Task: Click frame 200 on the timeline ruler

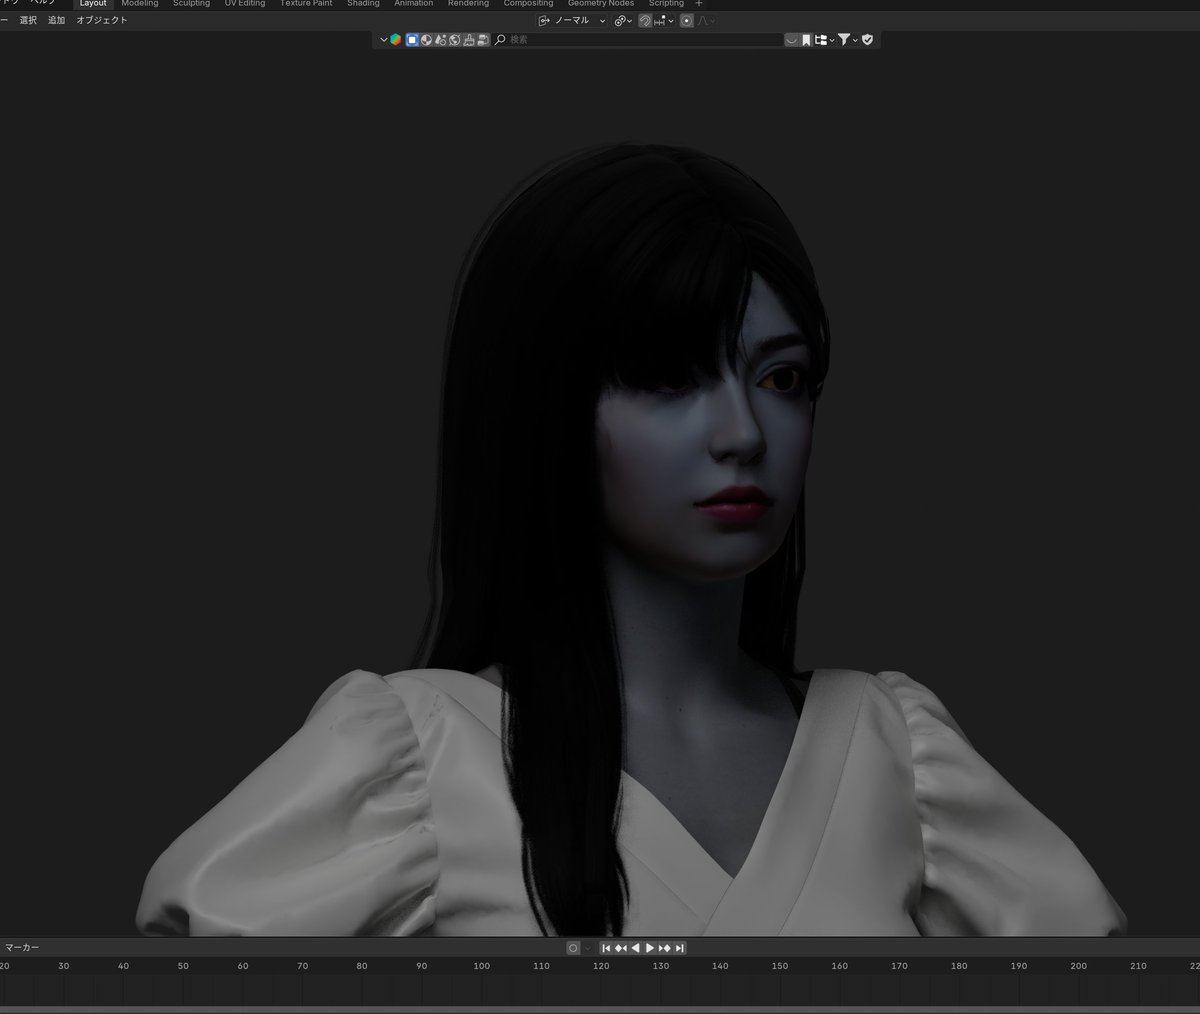Action: (1078, 966)
